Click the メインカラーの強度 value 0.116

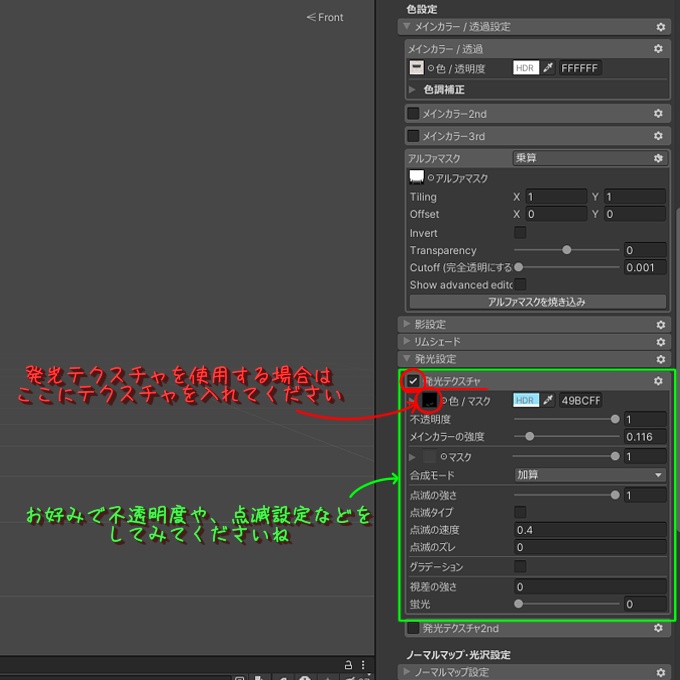pyautogui.click(x=645, y=437)
